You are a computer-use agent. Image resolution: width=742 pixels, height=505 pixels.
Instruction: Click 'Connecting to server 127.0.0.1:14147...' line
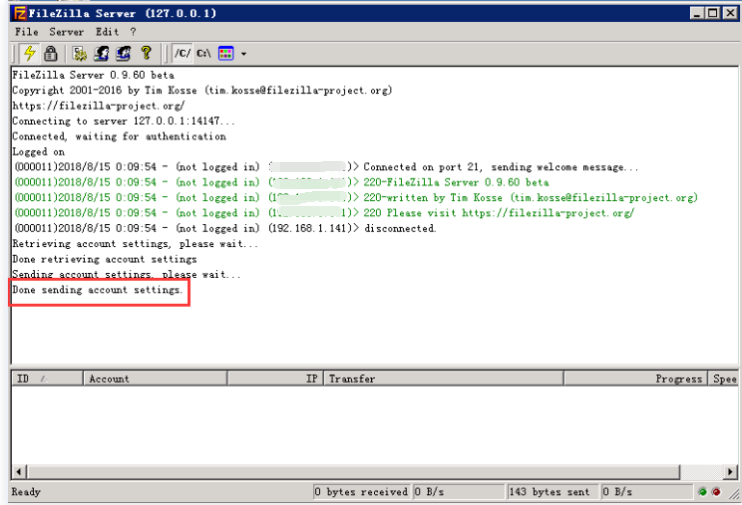tap(124, 121)
